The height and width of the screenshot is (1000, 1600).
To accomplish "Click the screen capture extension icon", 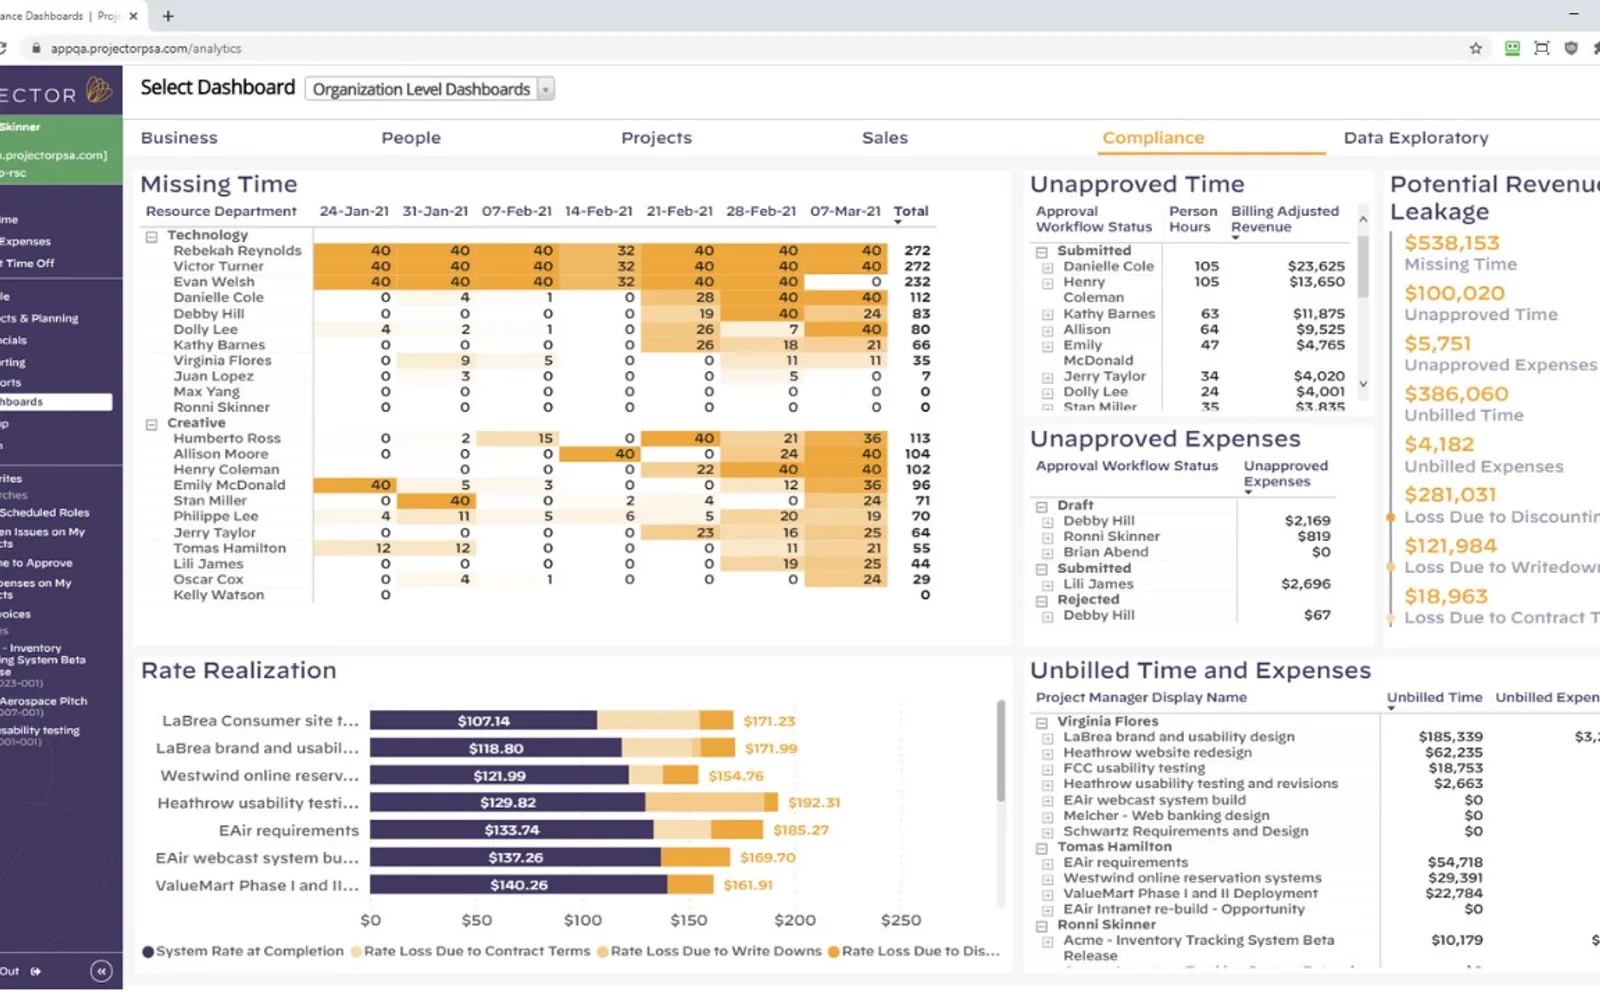I will (x=1542, y=48).
